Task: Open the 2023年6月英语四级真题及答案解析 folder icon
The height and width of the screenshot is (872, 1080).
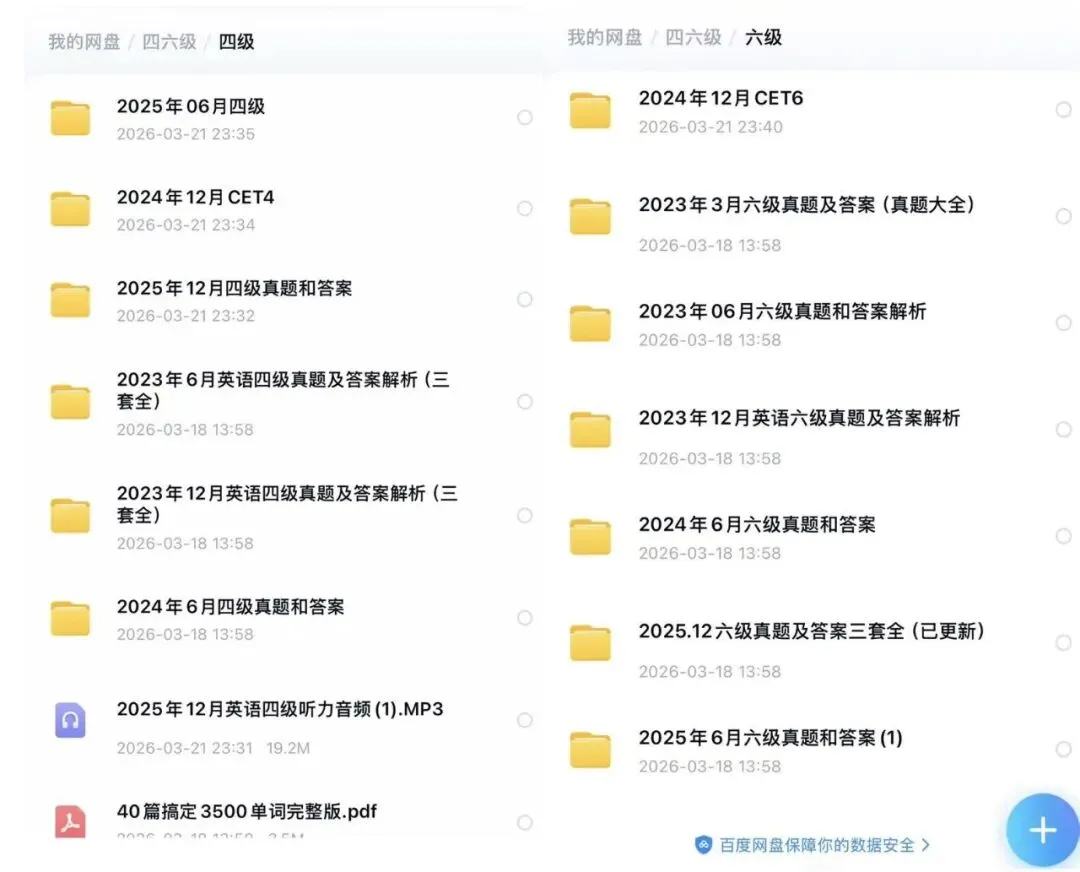Action: [69, 402]
